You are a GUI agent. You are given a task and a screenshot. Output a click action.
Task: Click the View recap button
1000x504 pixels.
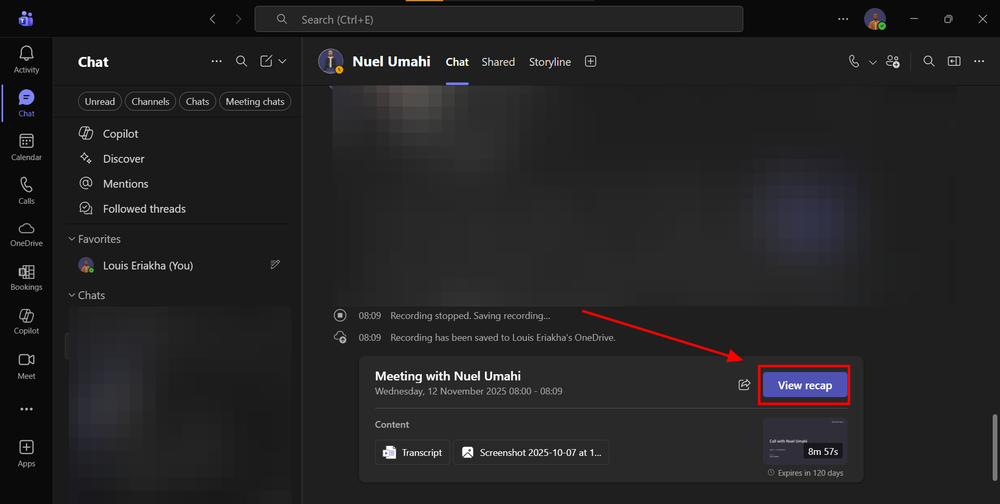804,385
